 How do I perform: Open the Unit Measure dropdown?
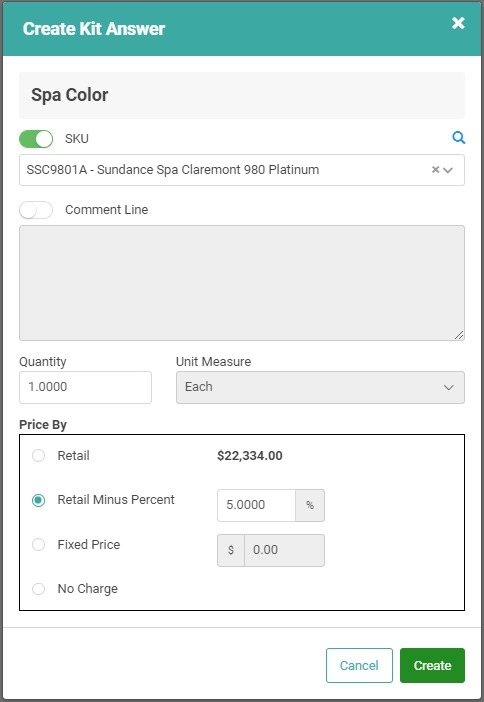[x=320, y=387]
